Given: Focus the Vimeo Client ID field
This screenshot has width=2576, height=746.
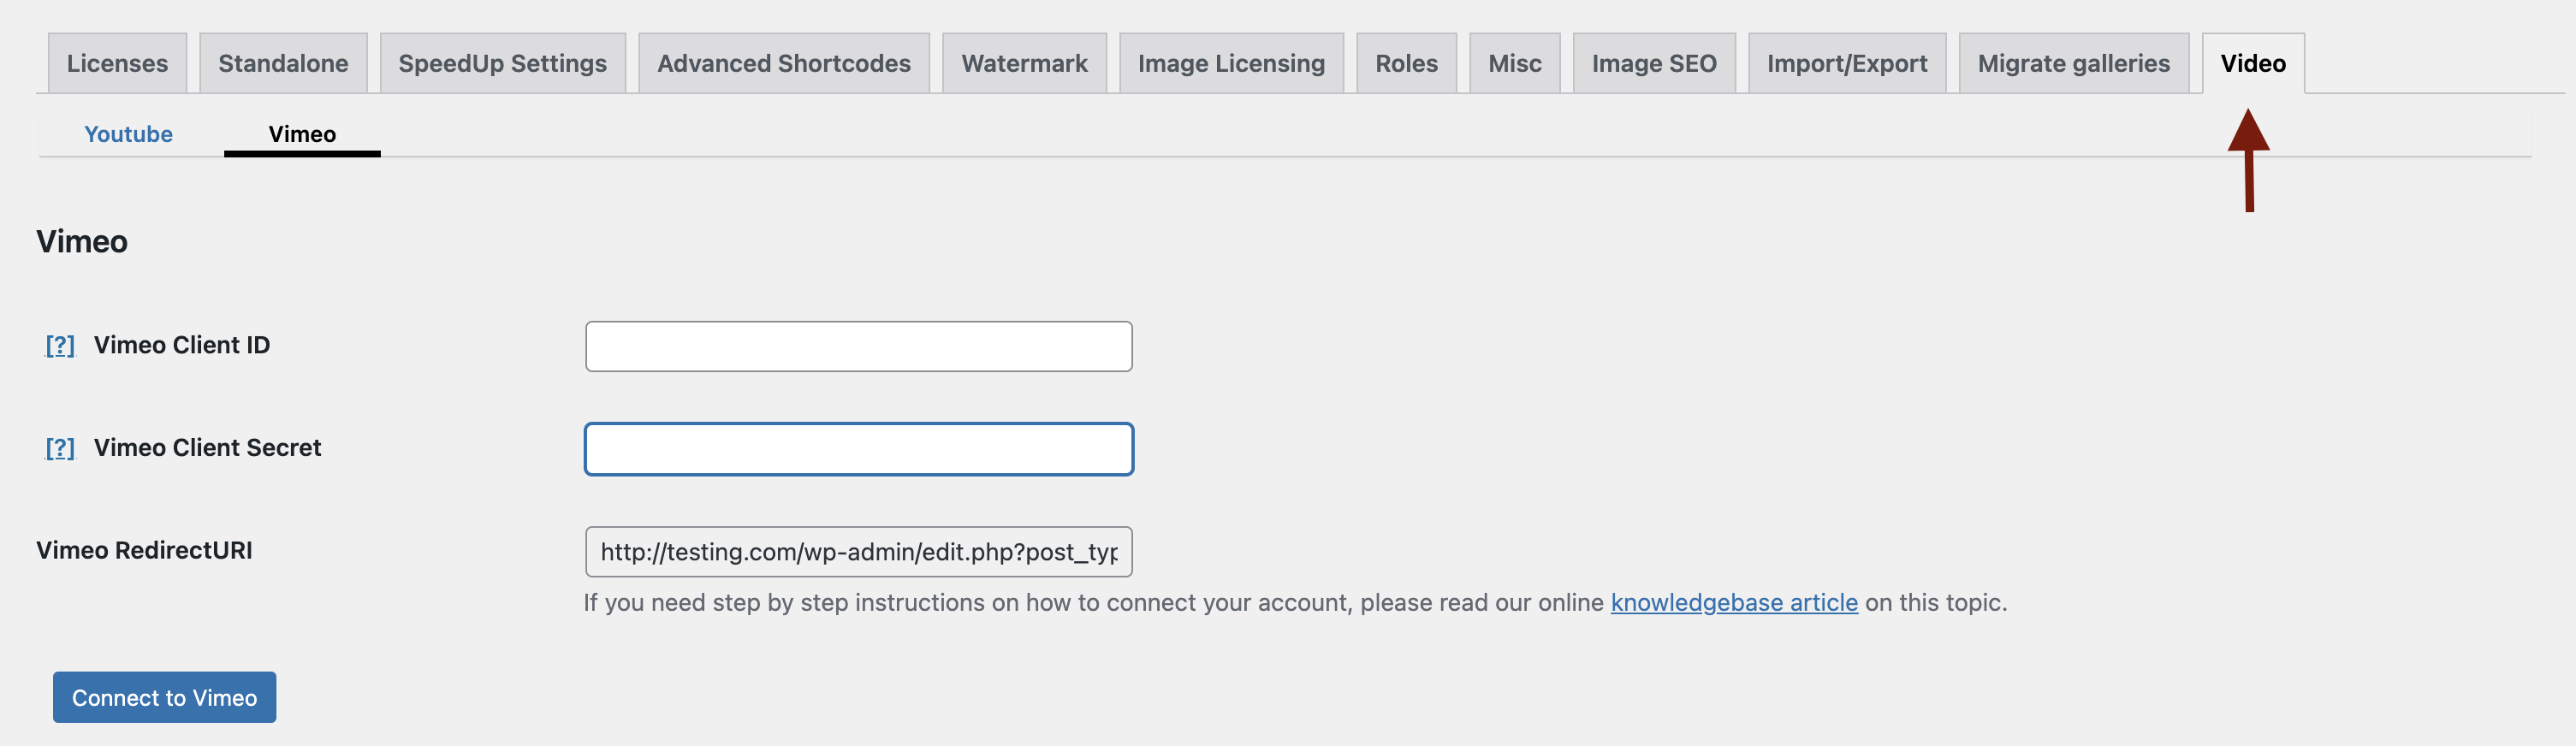Looking at the screenshot, I should point(858,346).
